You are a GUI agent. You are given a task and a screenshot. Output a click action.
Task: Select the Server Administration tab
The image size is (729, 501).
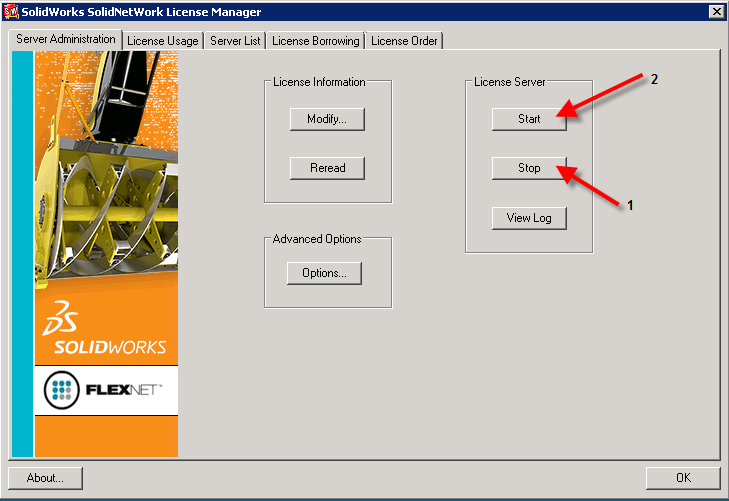pos(66,39)
